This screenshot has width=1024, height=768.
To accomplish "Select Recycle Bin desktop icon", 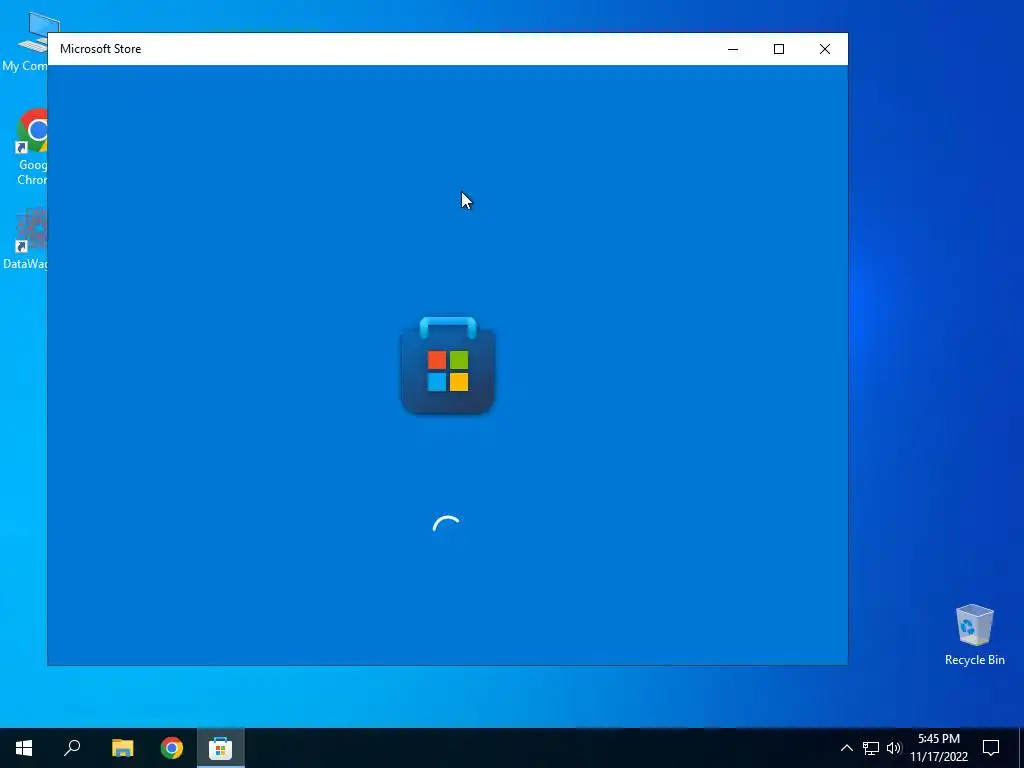I will click(x=974, y=635).
